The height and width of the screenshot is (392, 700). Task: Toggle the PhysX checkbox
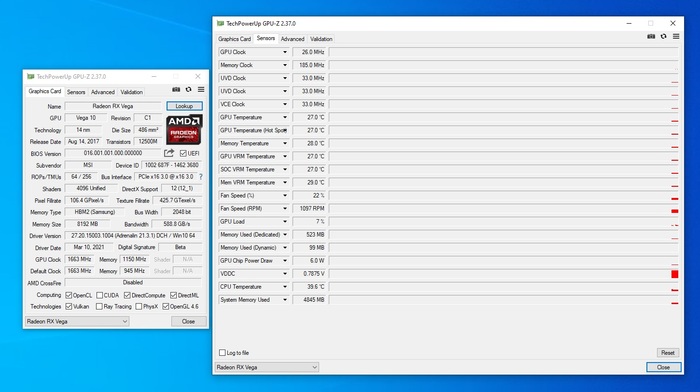tap(139, 306)
